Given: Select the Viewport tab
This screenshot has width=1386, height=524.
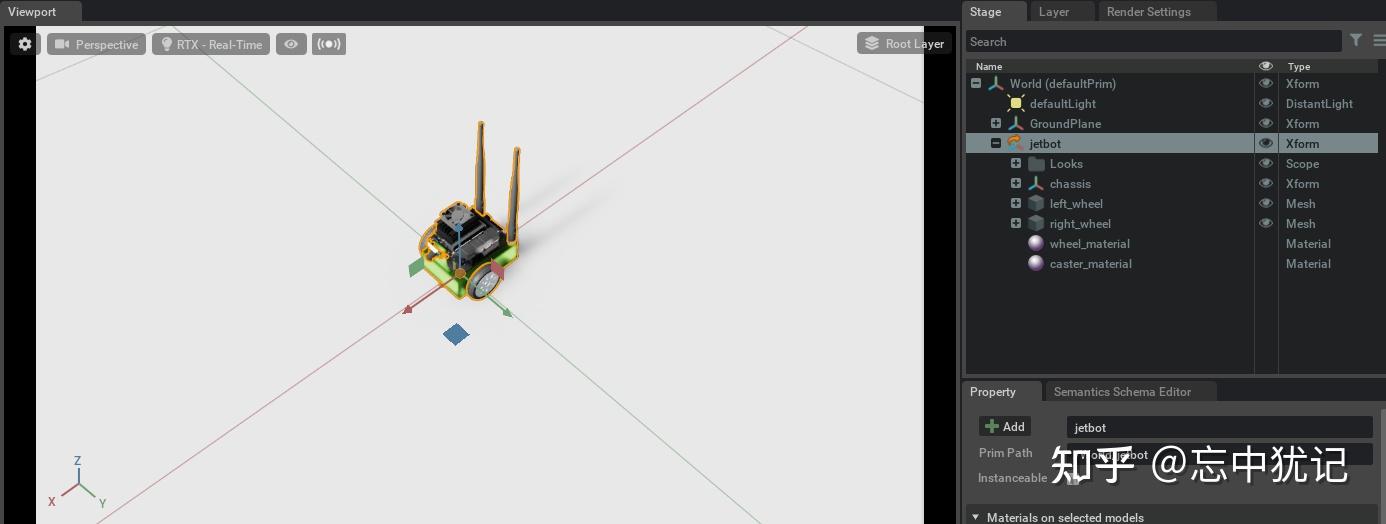Looking at the screenshot, I should click(33, 12).
